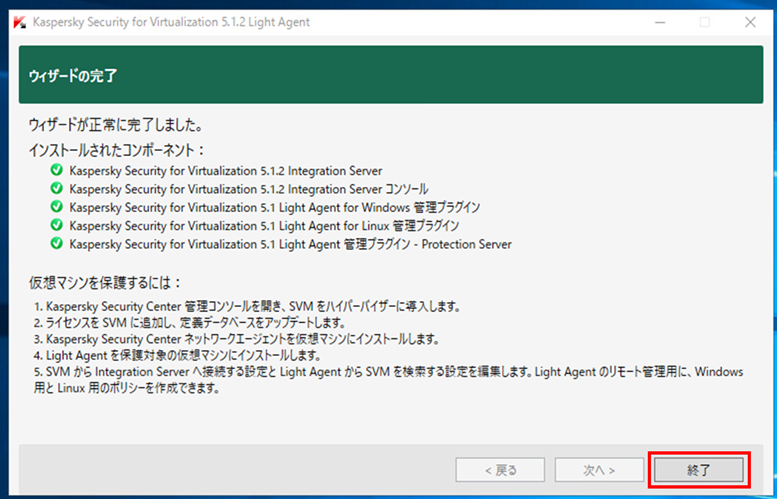Viewport: 777px width, 499px height.
Task: Click green check beside Light Agent for Windows
Action: click(57, 207)
